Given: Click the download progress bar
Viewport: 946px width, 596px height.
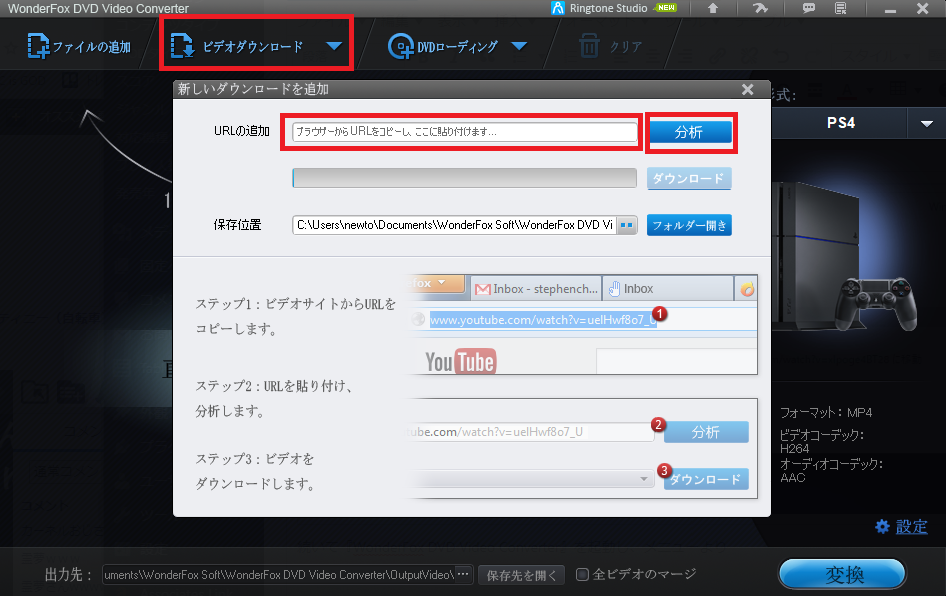Looking at the screenshot, I should click(465, 178).
